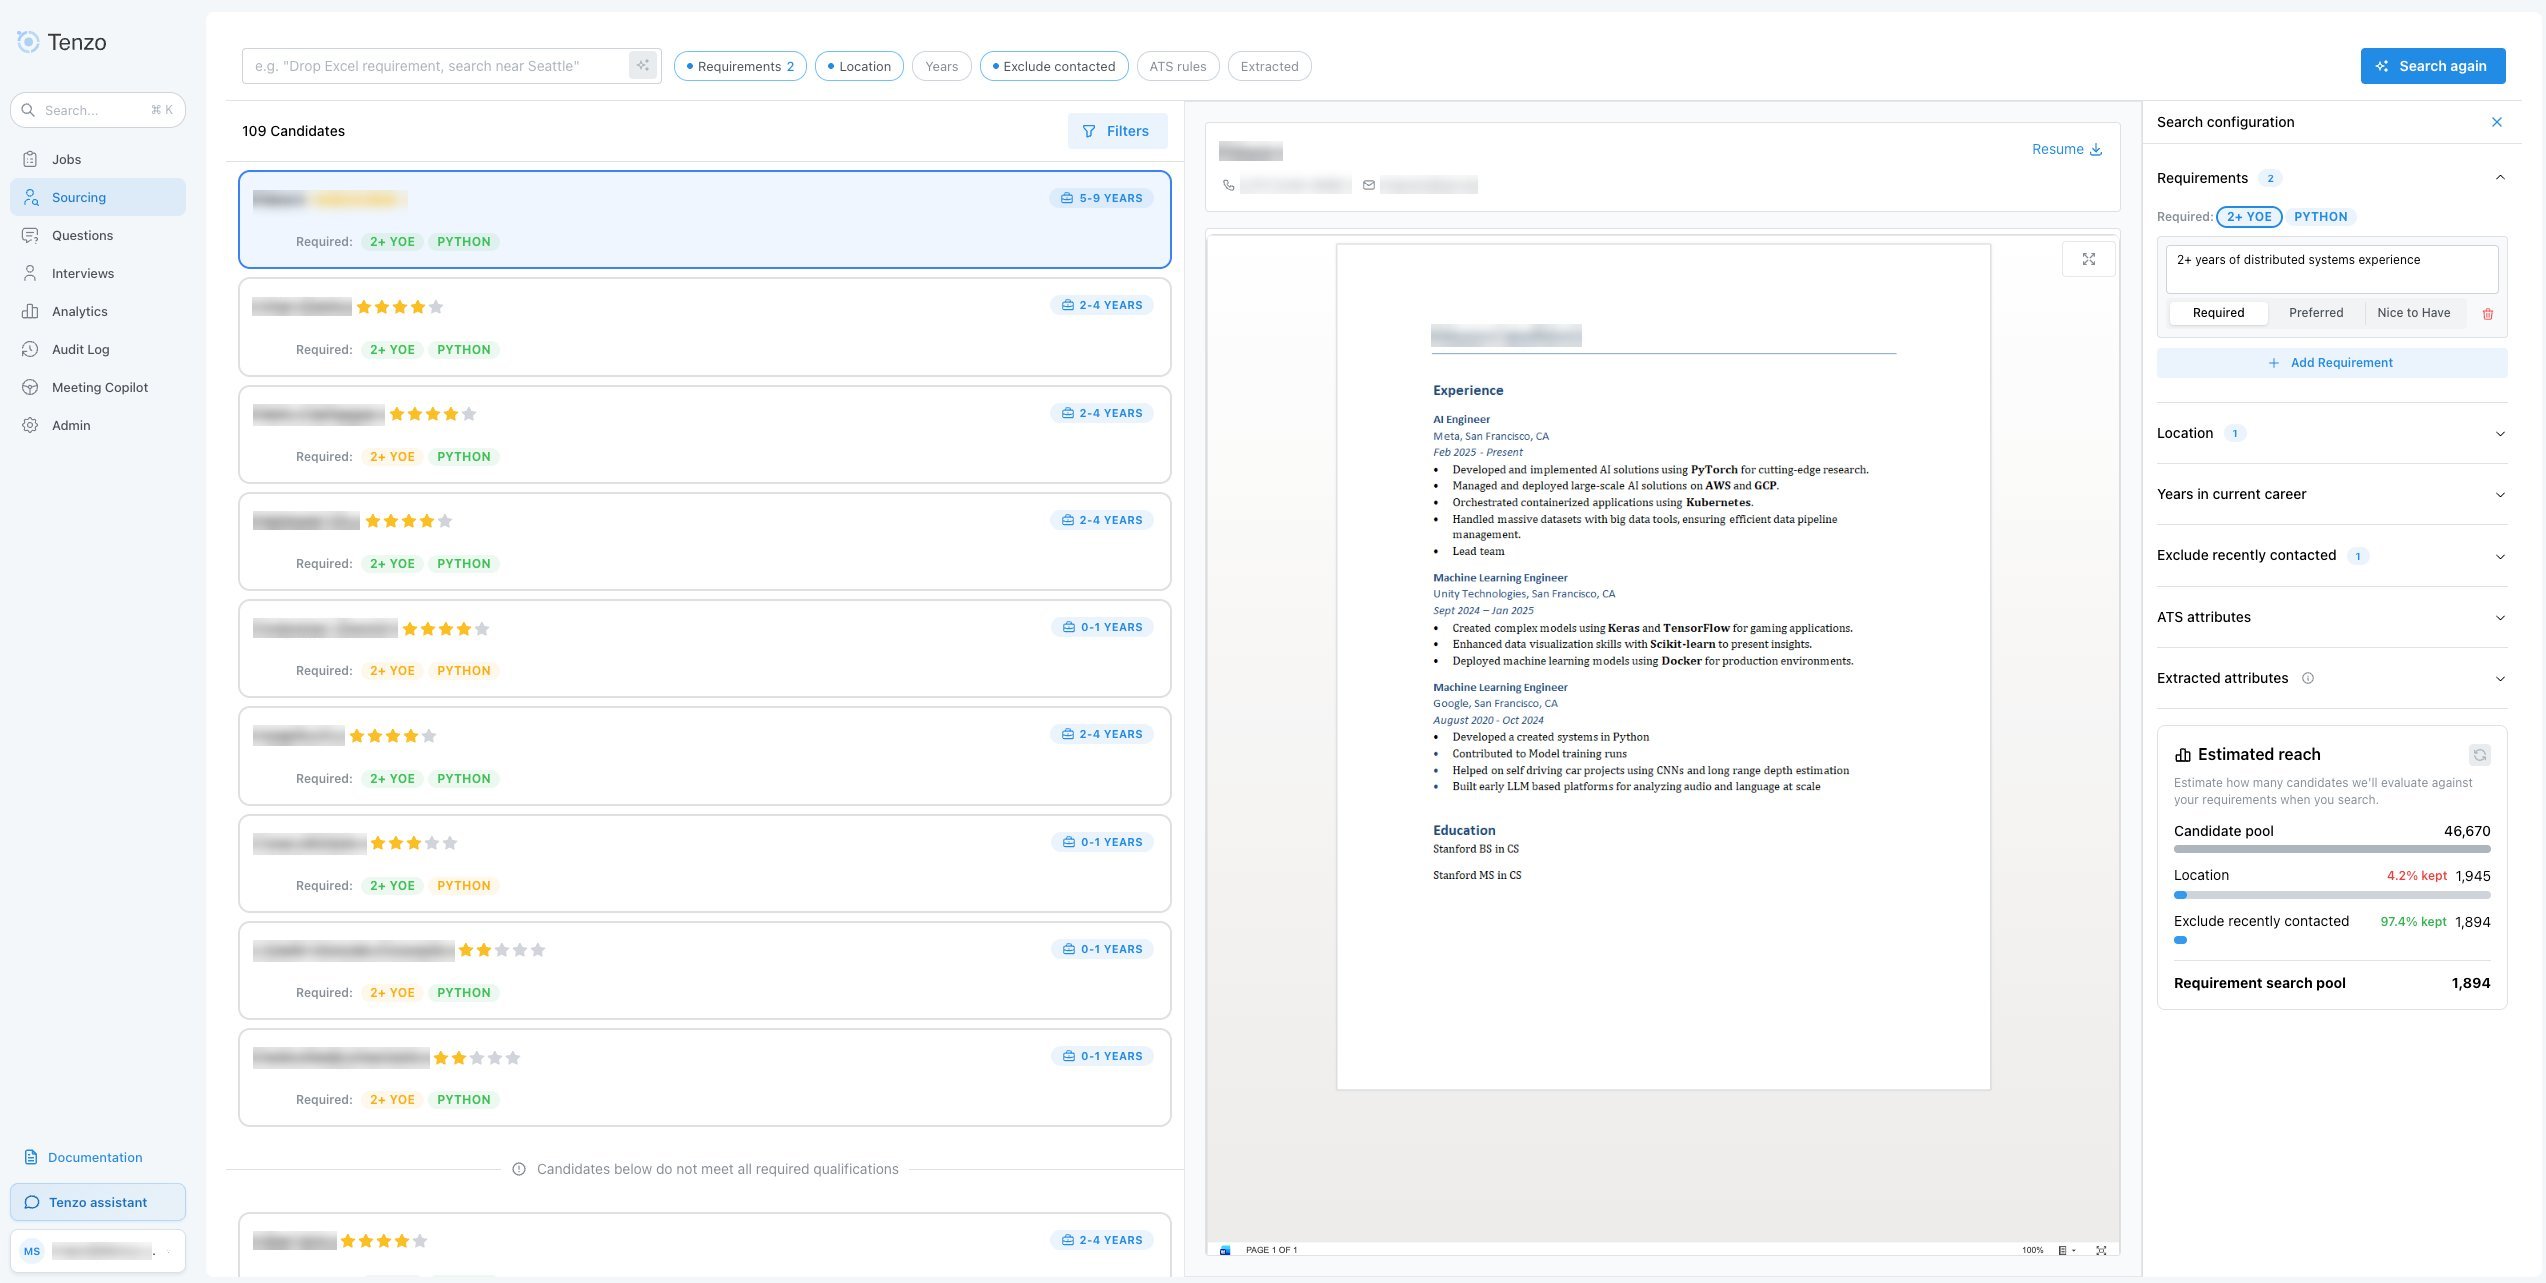The image size is (2546, 1283).
Task: Click the download icon next to Resume
Action: point(2096,149)
